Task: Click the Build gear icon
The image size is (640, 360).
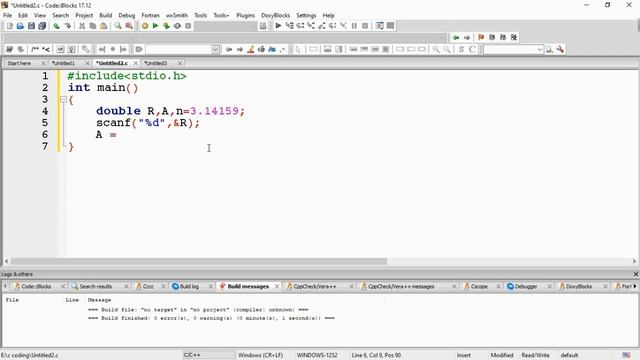Action: pos(144,26)
